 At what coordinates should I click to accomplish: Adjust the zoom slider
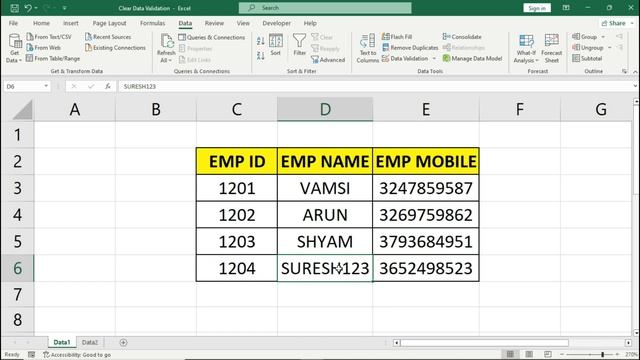pyautogui.click(x=602, y=354)
